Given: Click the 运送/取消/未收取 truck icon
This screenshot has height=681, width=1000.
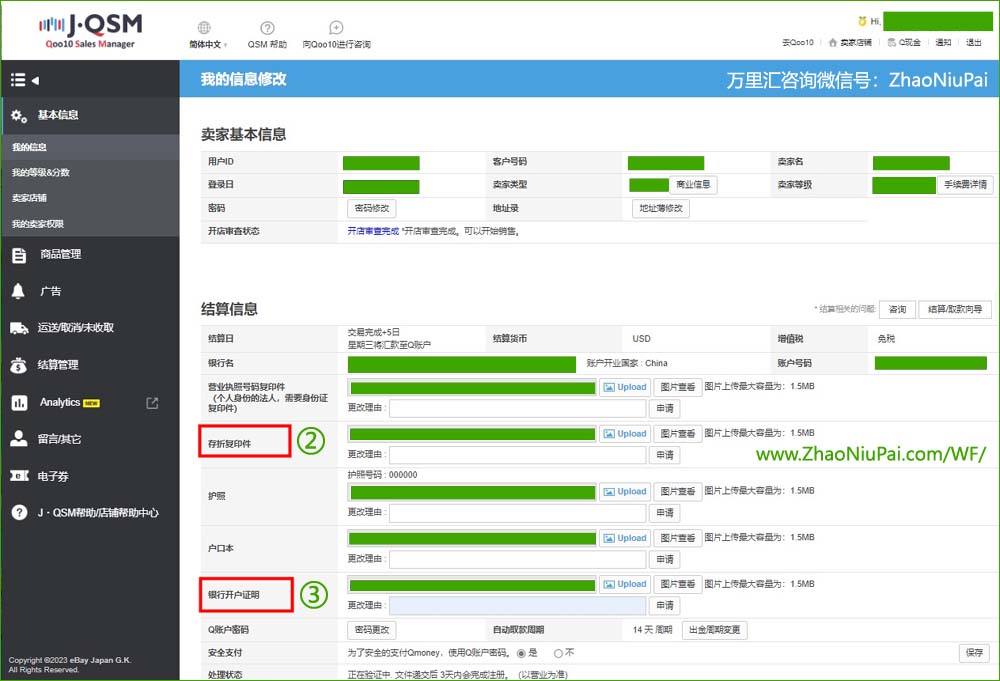Looking at the screenshot, I should pos(19,328).
